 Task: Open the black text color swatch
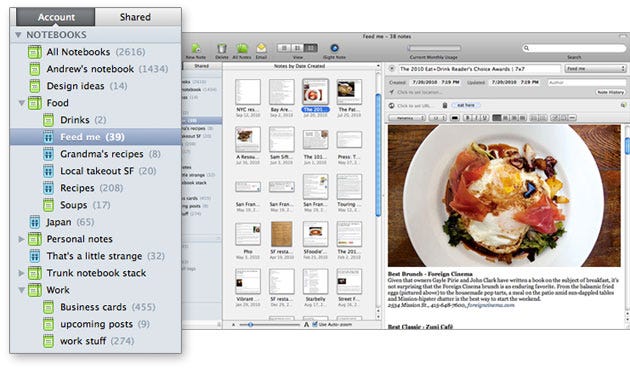[x=455, y=118]
